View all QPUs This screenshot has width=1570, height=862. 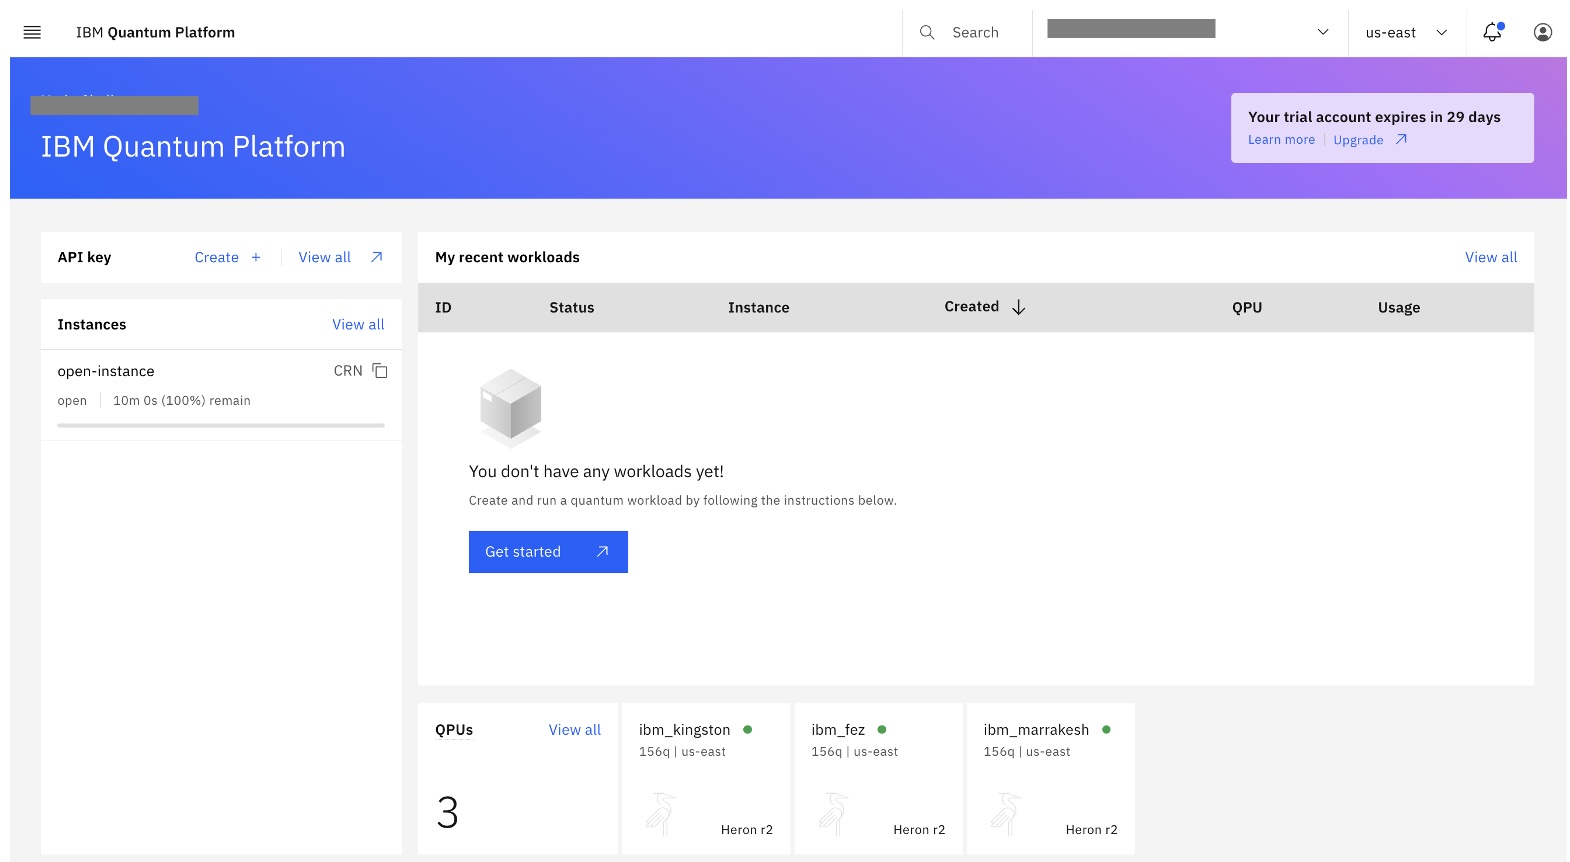coord(575,730)
